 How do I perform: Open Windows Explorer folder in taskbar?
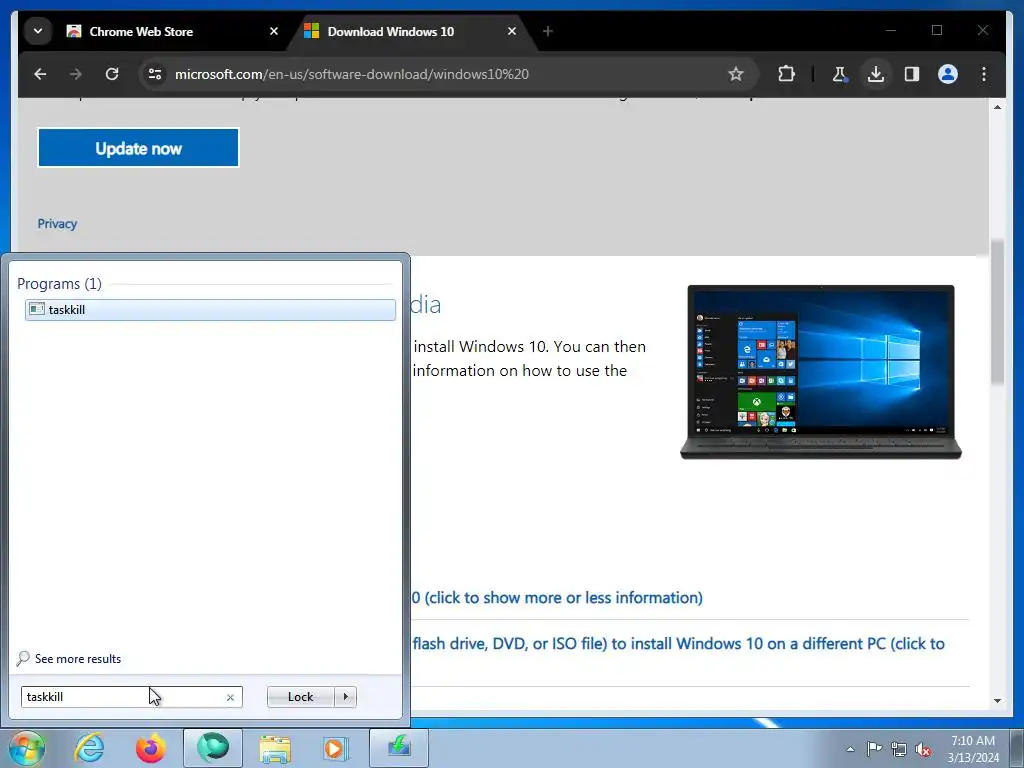(x=275, y=748)
